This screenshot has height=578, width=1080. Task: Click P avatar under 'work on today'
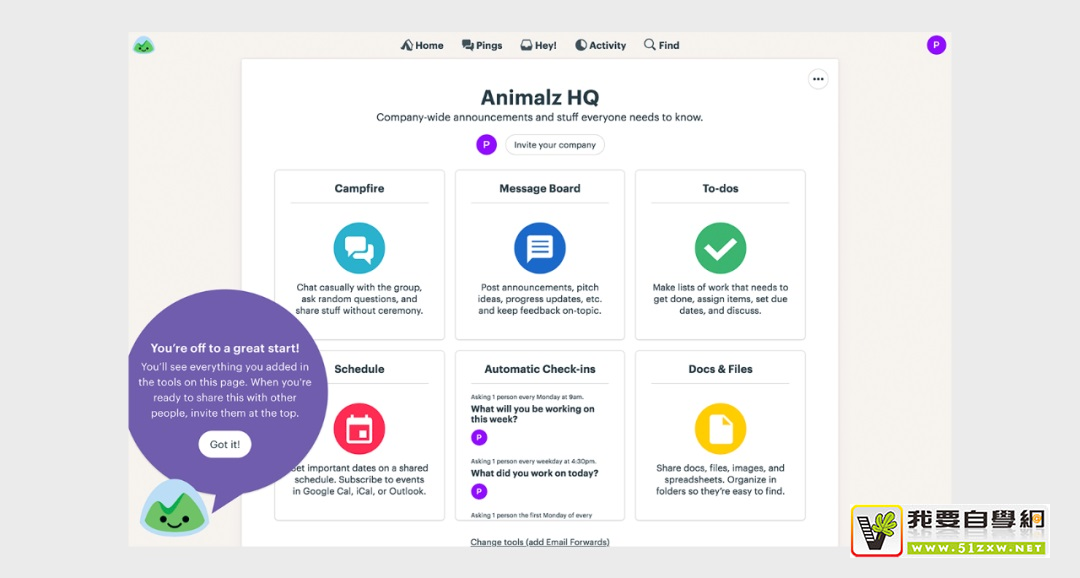[x=479, y=491]
